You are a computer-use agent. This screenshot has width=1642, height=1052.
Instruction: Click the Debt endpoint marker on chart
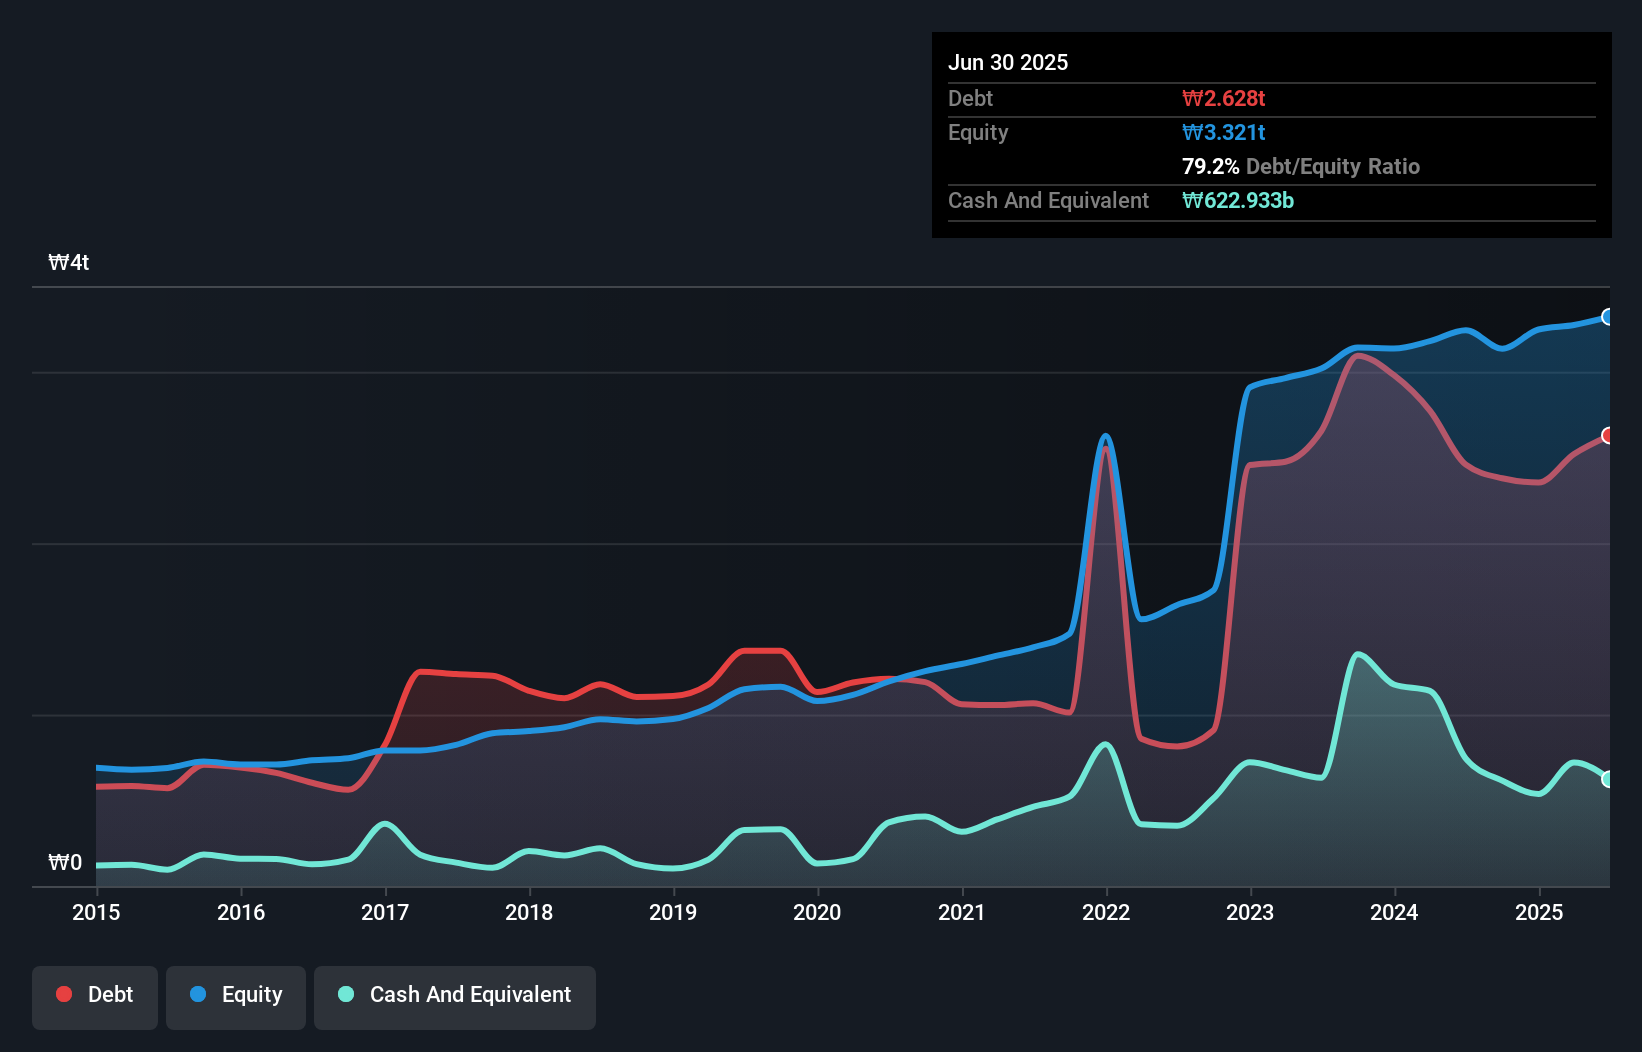pyautogui.click(x=1608, y=435)
